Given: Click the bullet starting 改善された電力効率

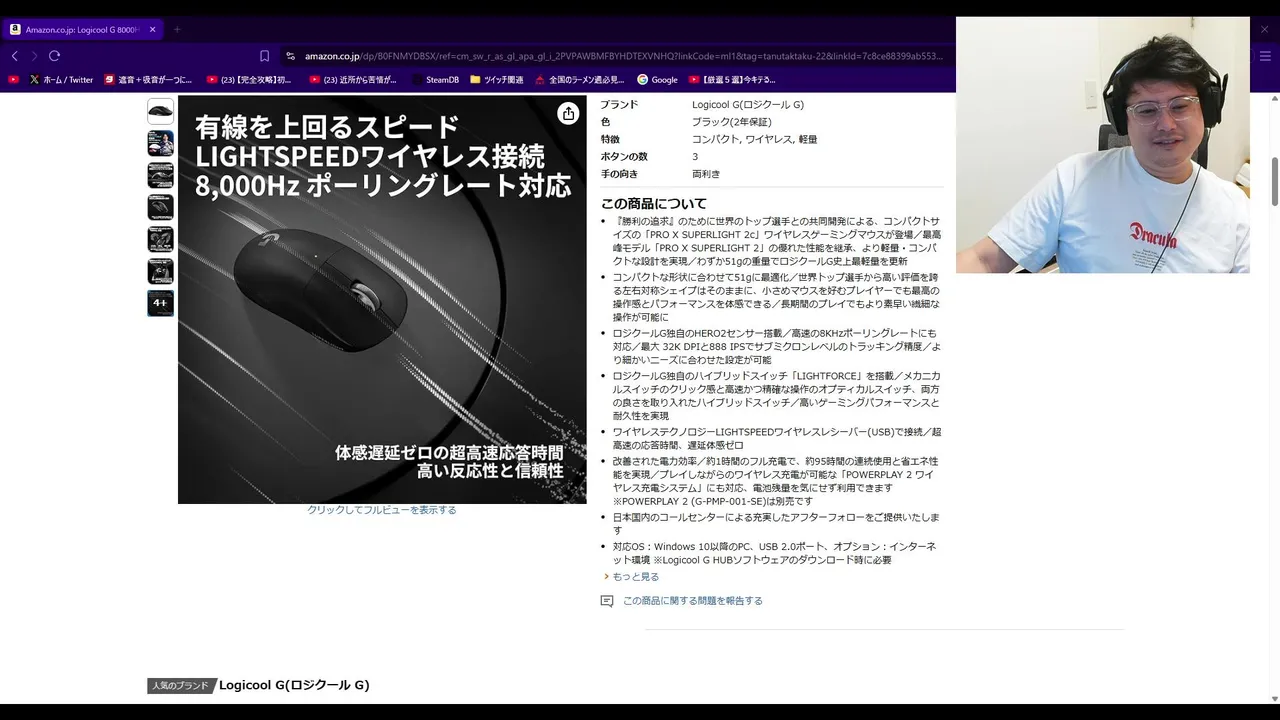Looking at the screenshot, I should click(x=776, y=481).
